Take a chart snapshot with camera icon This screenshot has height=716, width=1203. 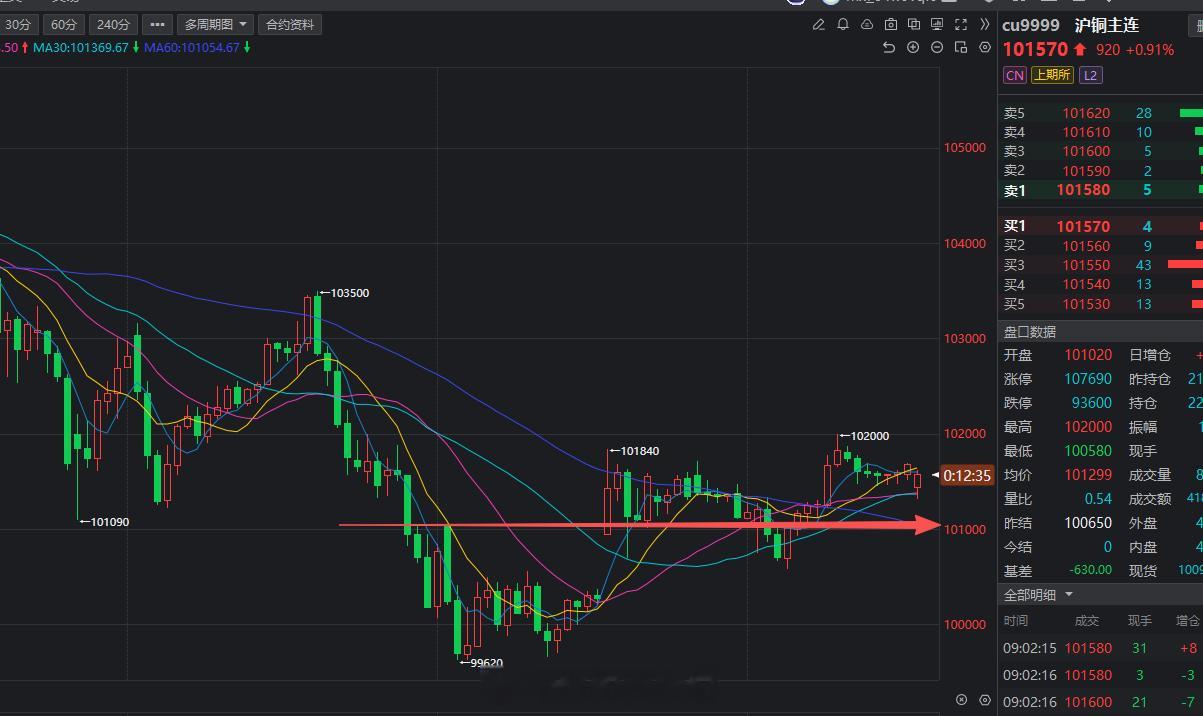(890, 24)
